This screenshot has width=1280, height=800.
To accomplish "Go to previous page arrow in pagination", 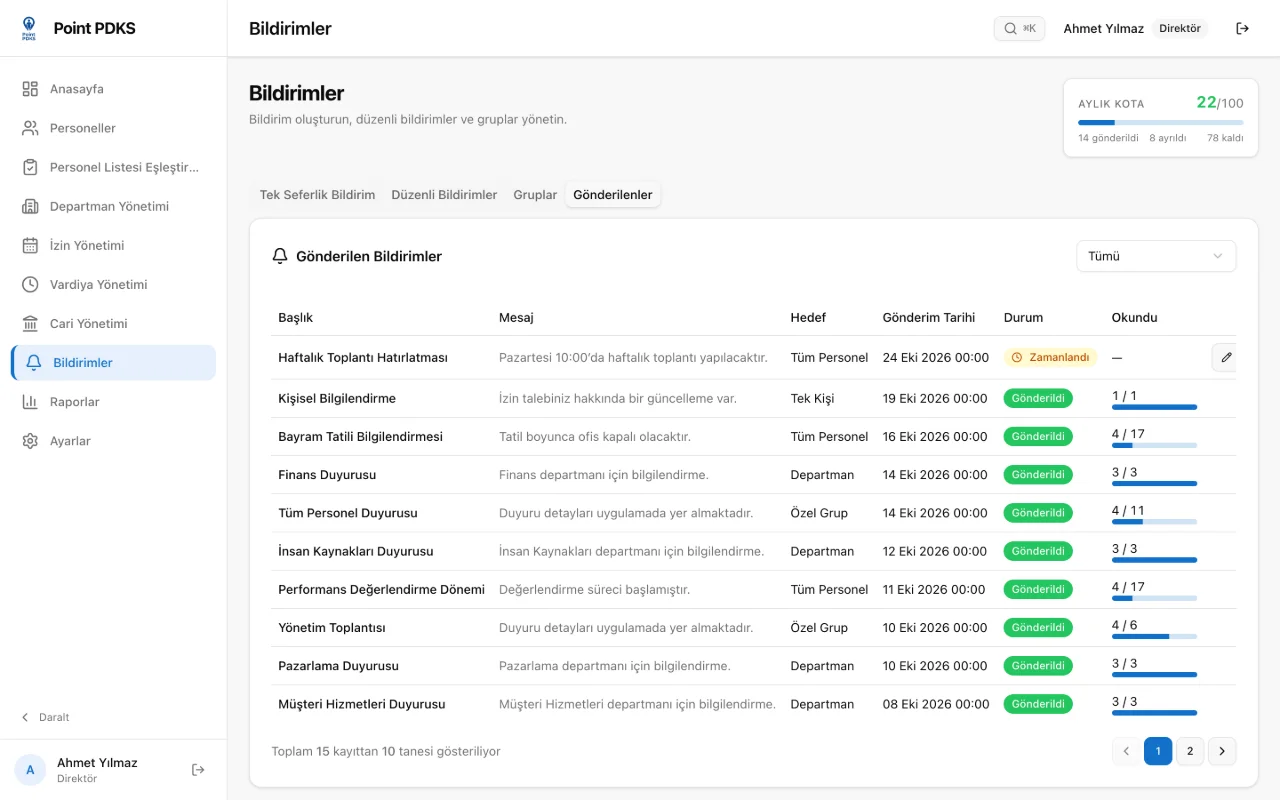I will 1126,751.
